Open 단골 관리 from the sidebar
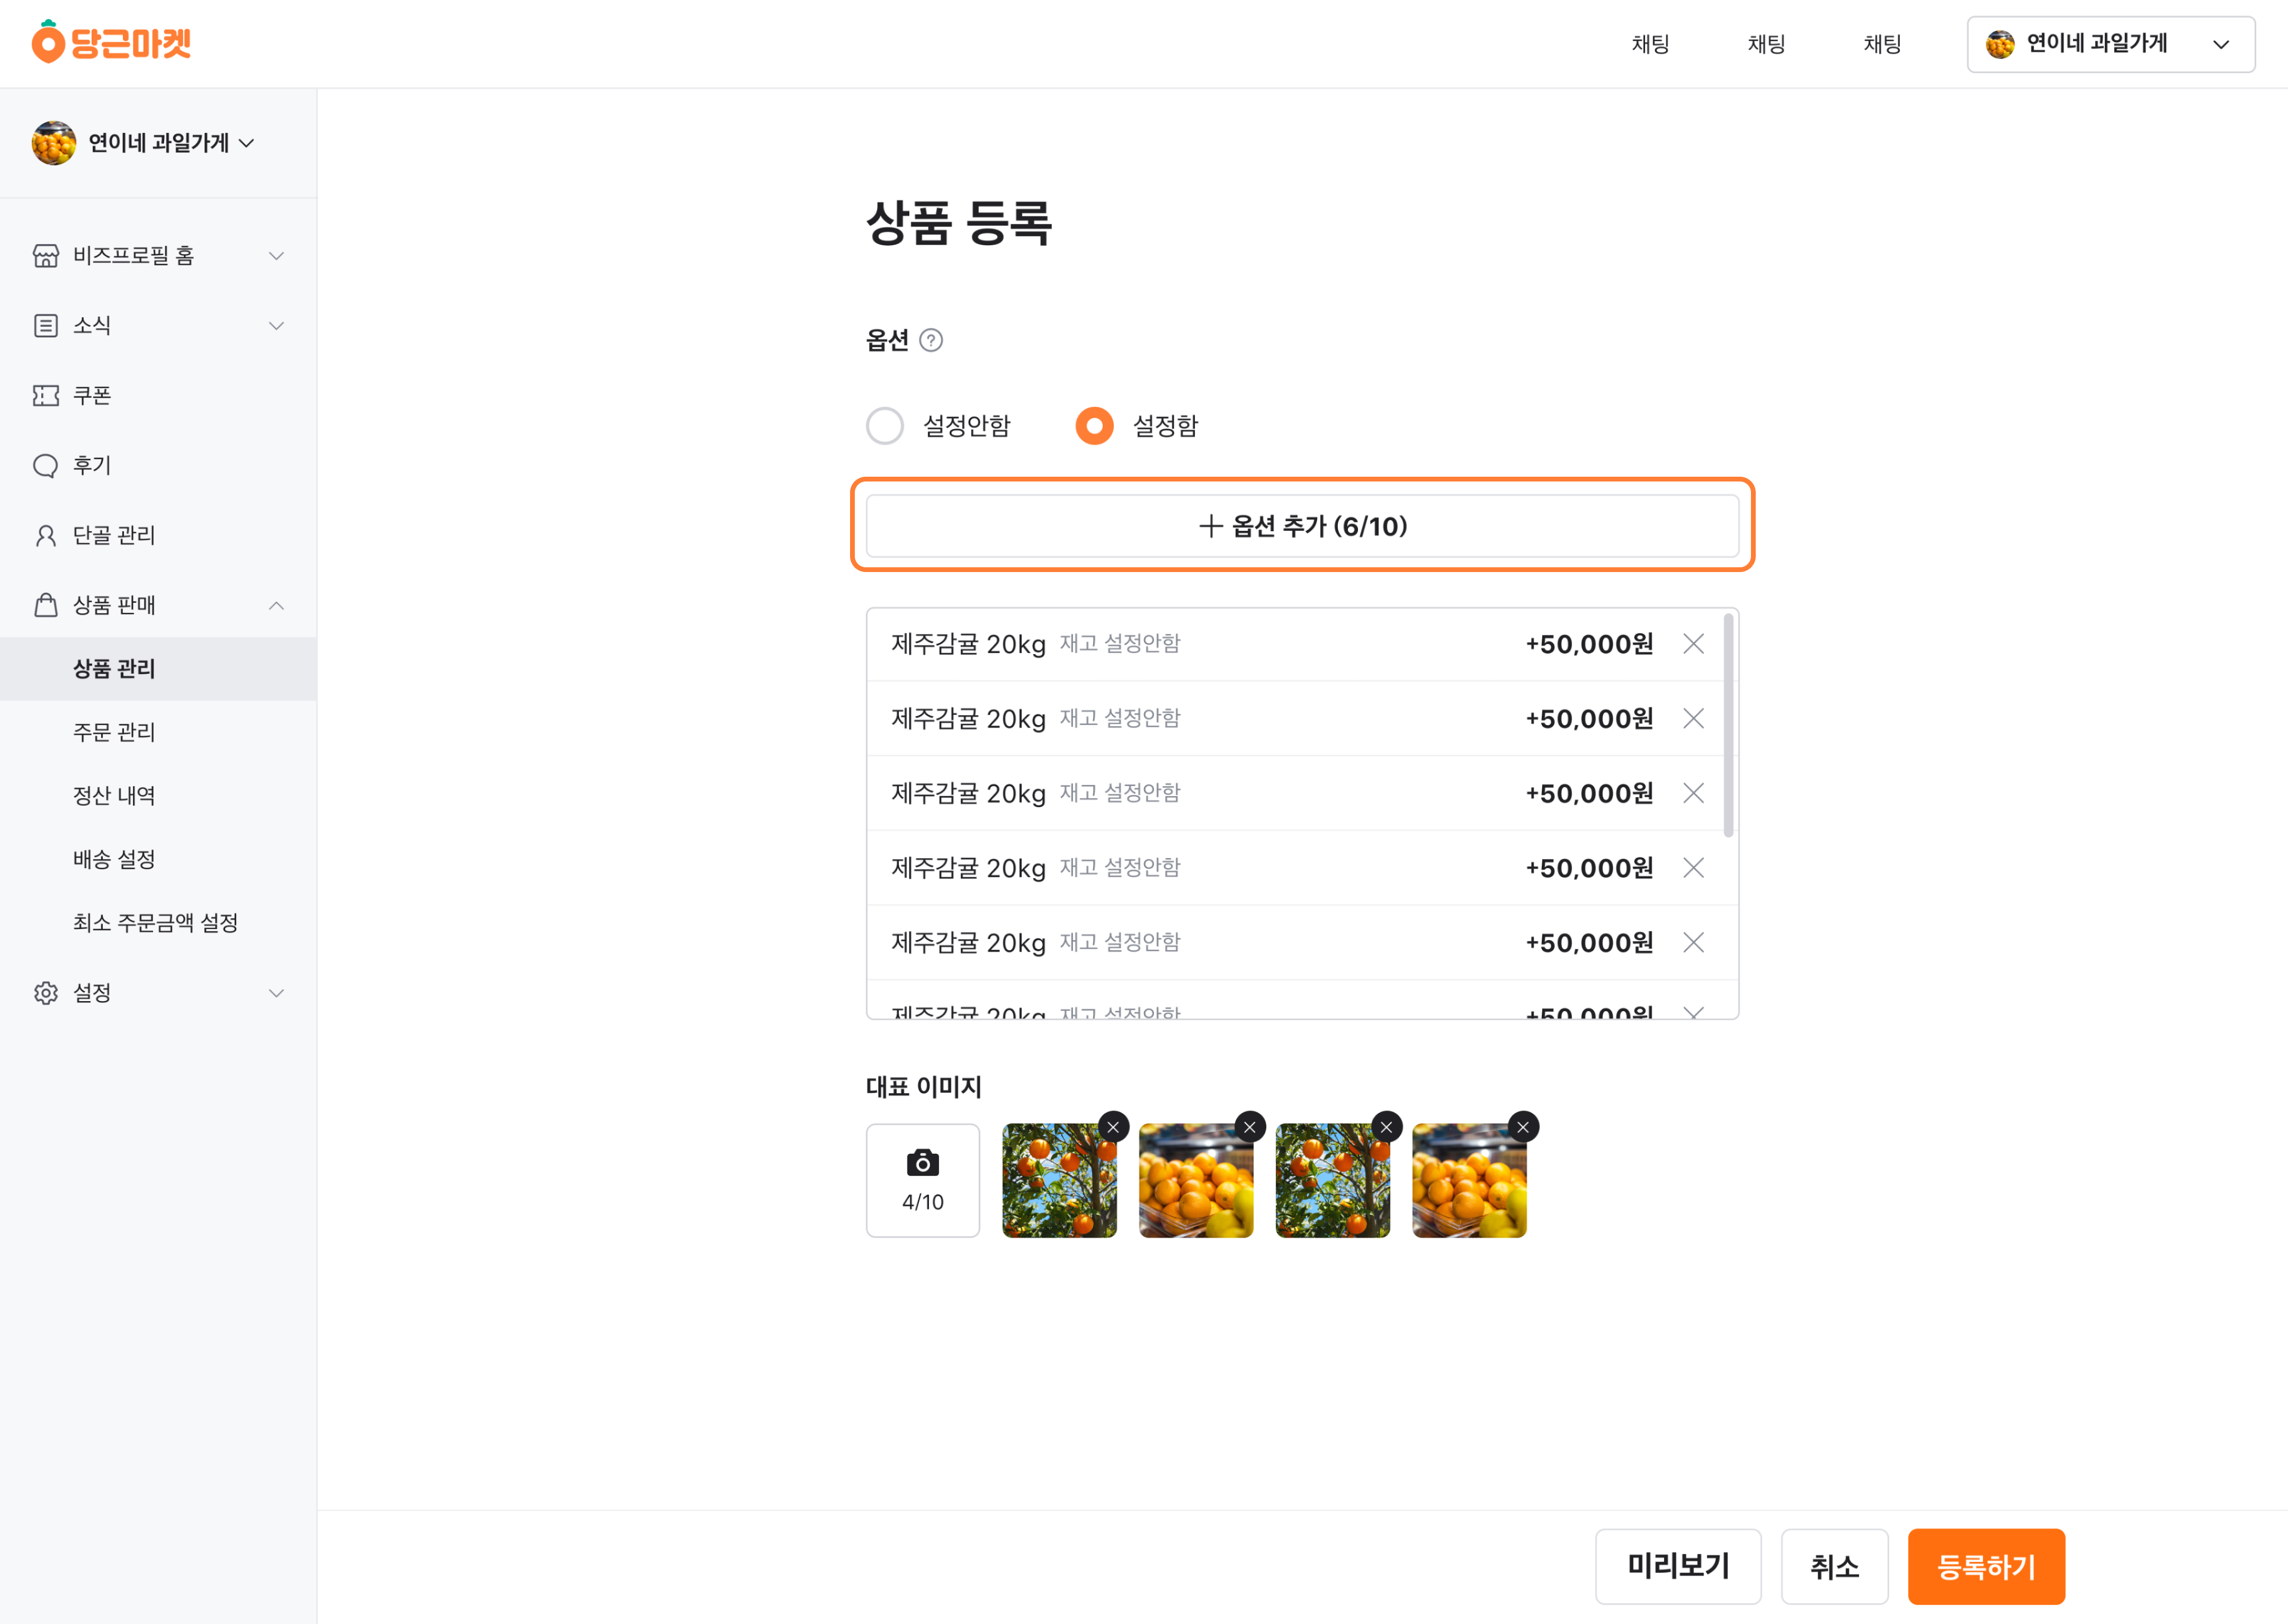Screen dimensions: 2288x1624 (x=114, y=535)
